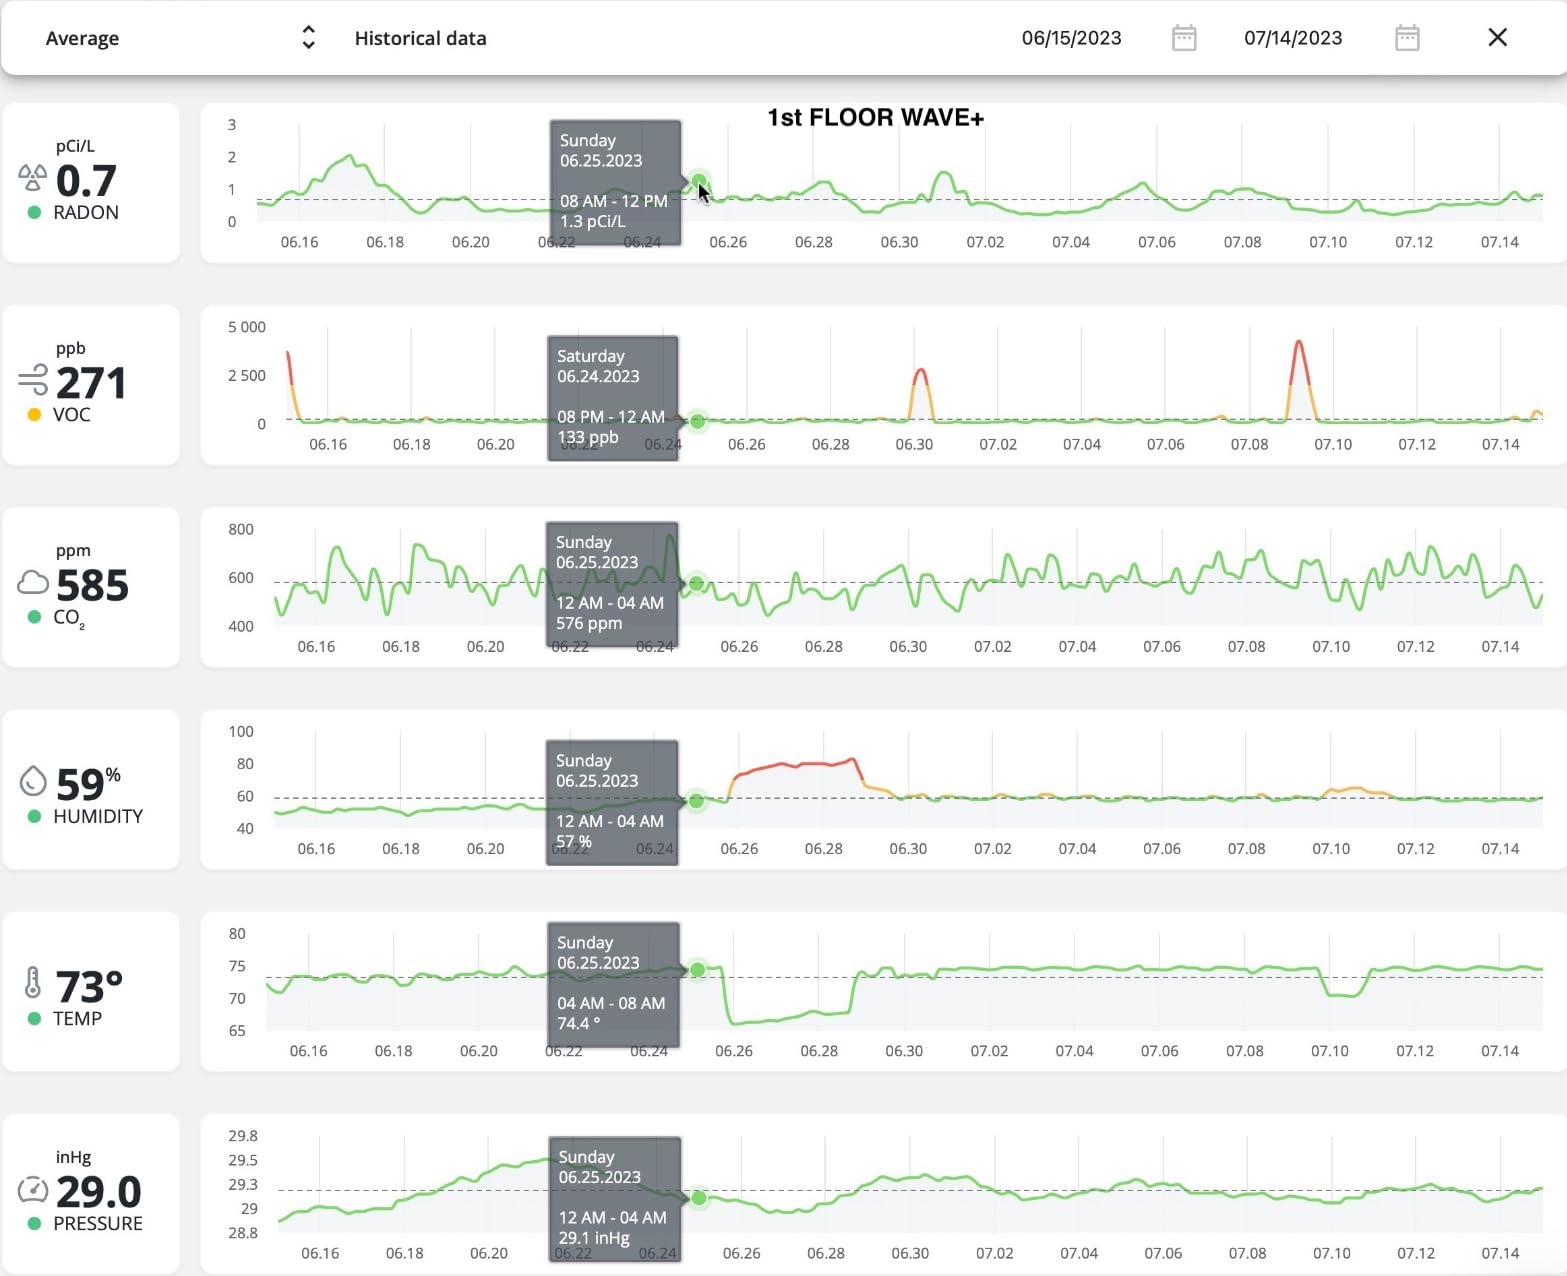The image size is (1567, 1276).
Task: Select the CO2 585 ppm card
Action: [x=91, y=587]
